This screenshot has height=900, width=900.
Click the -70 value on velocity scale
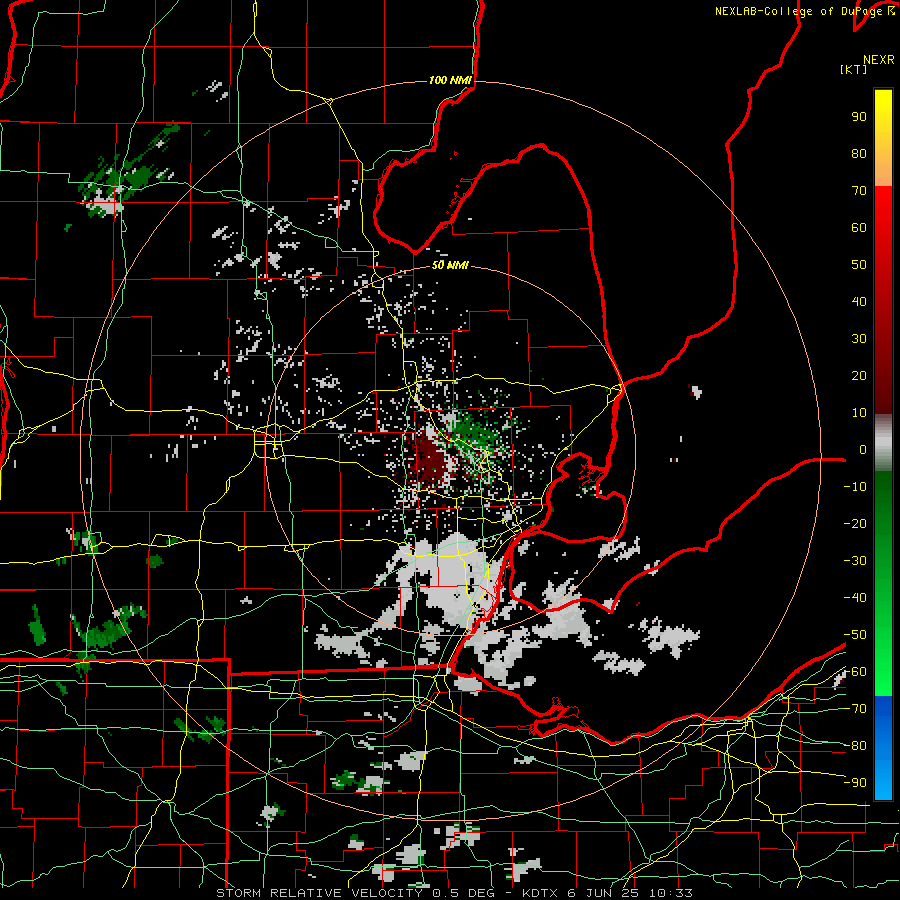point(855,709)
